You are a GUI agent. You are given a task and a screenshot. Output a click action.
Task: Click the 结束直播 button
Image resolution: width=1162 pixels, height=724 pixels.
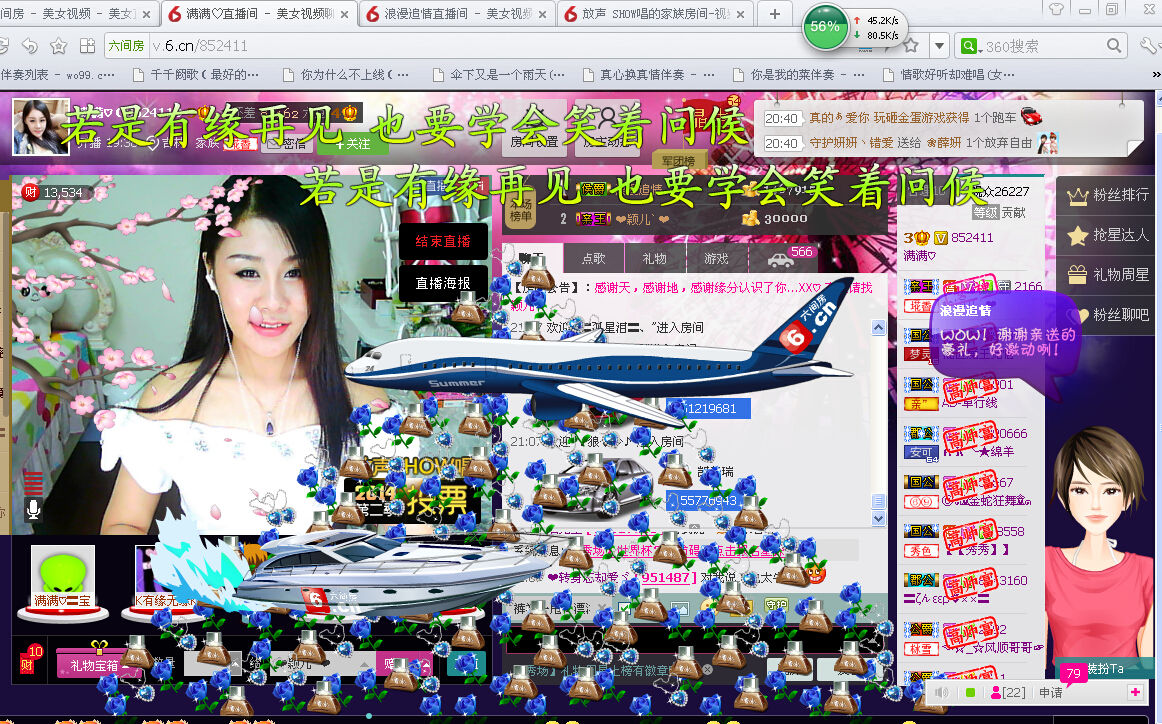443,241
